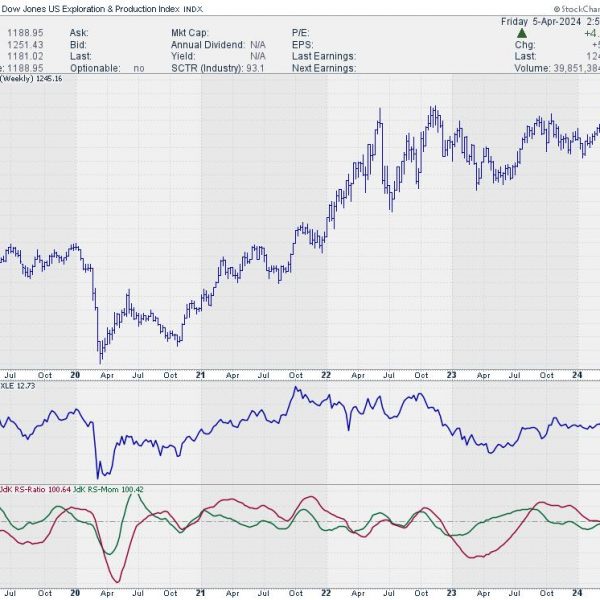Click the 'Last Earnings:' label

tap(324, 56)
